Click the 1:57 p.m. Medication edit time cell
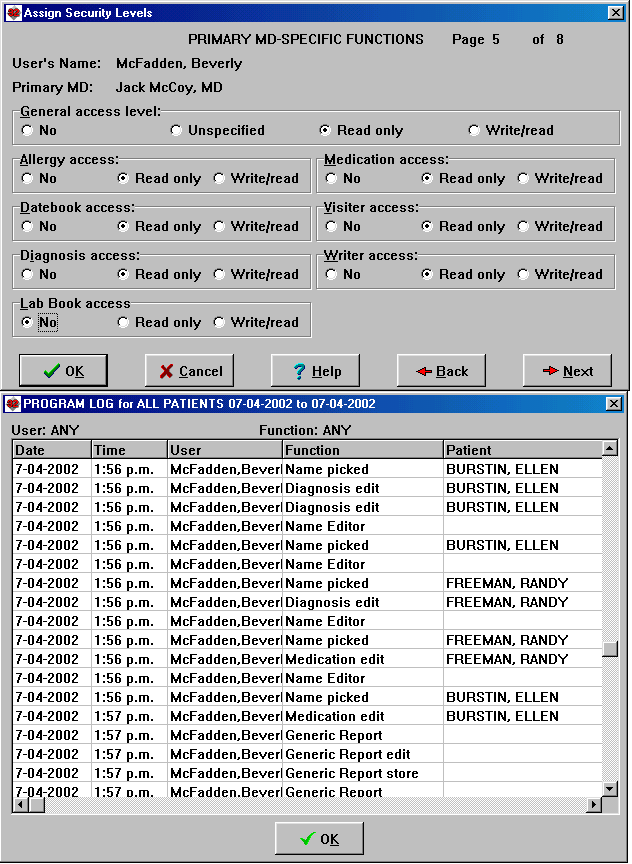This screenshot has height=864, width=632. click(129, 716)
